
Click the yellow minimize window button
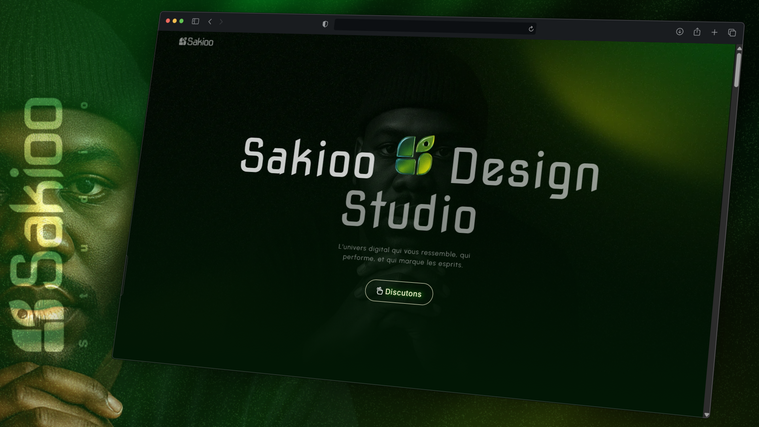pyautogui.click(x=174, y=21)
